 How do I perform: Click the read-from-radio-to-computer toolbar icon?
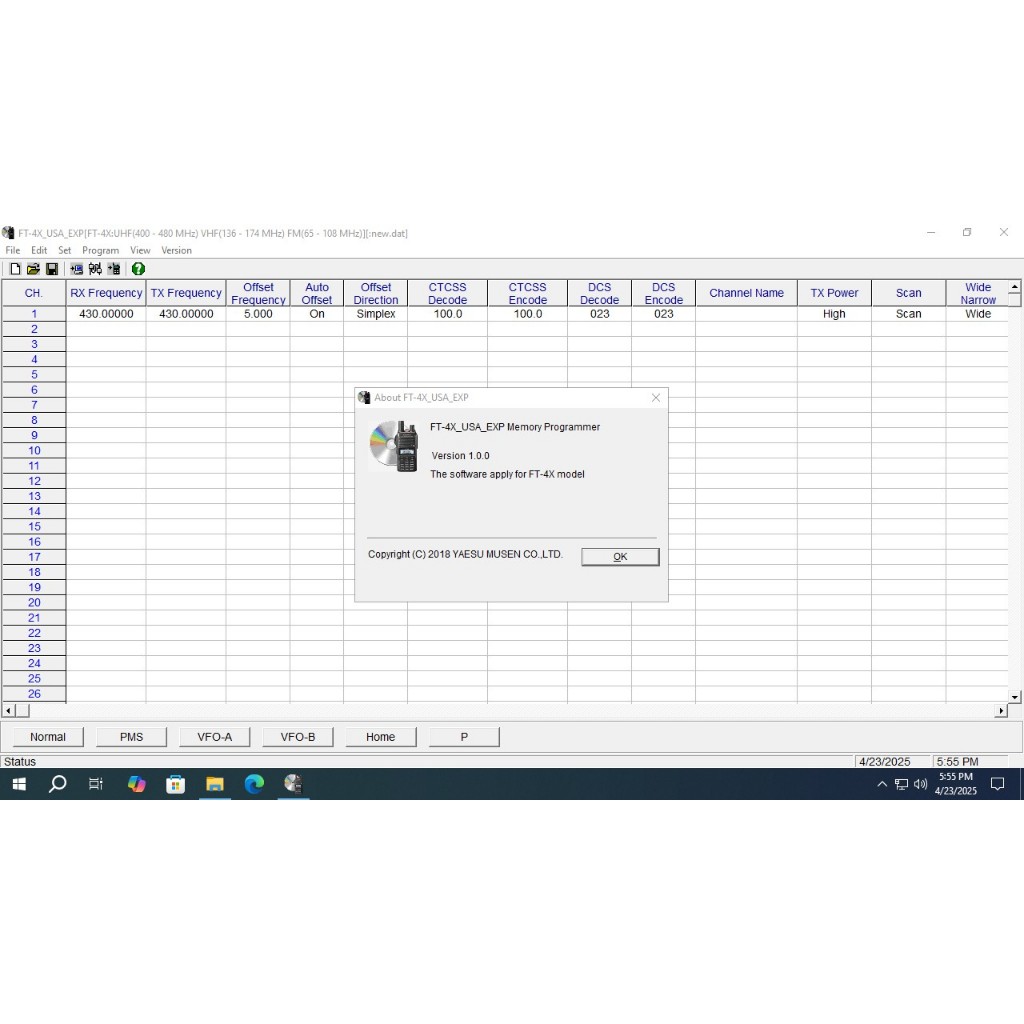[x=76, y=269]
